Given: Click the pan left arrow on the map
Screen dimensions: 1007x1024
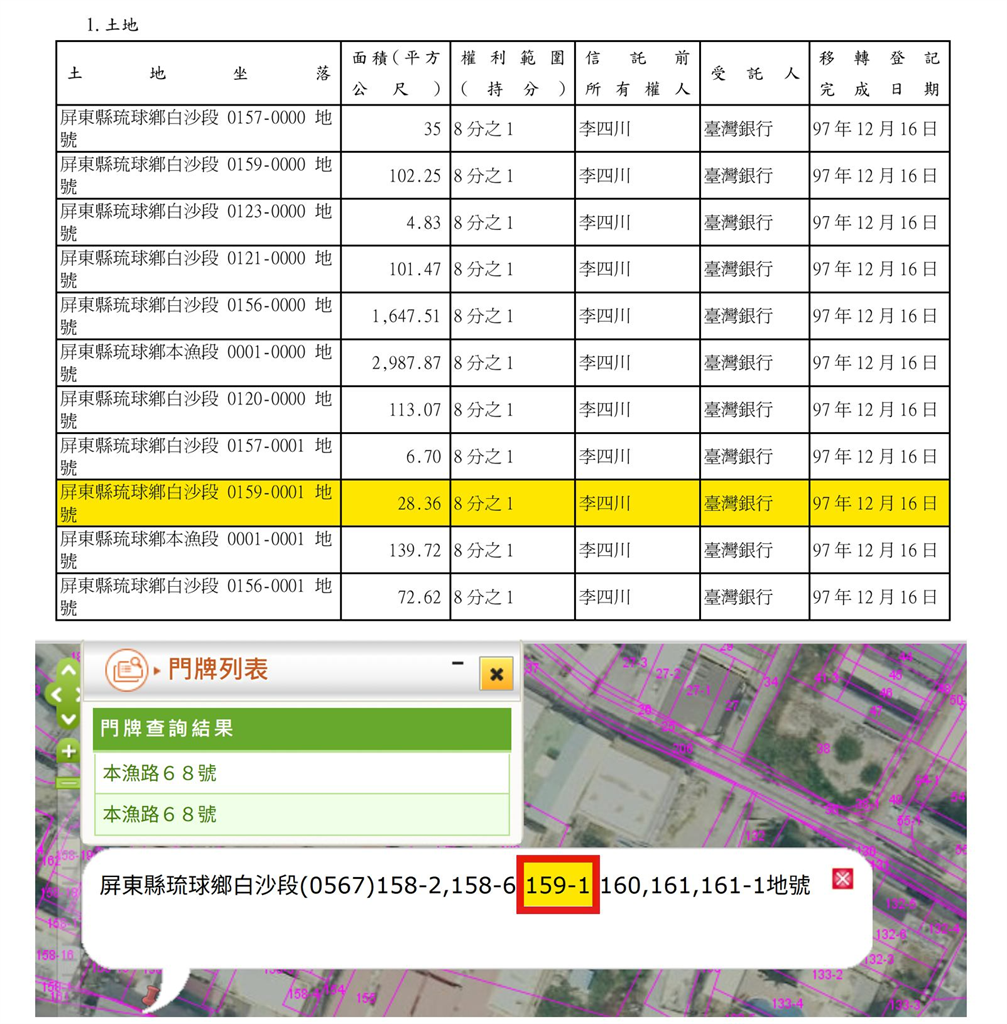Looking at the screenshot, I should (x=57, y=693).
